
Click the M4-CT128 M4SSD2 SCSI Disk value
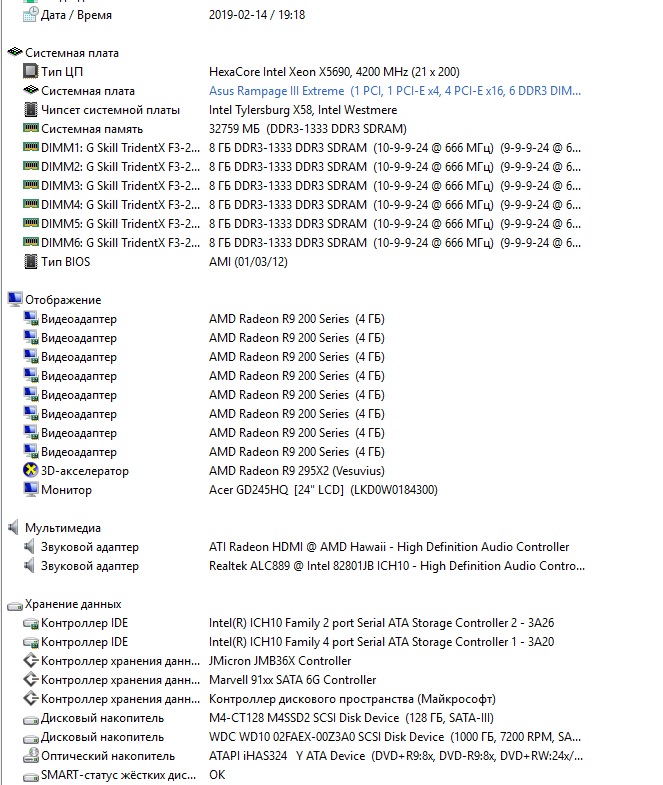(351, 718)
